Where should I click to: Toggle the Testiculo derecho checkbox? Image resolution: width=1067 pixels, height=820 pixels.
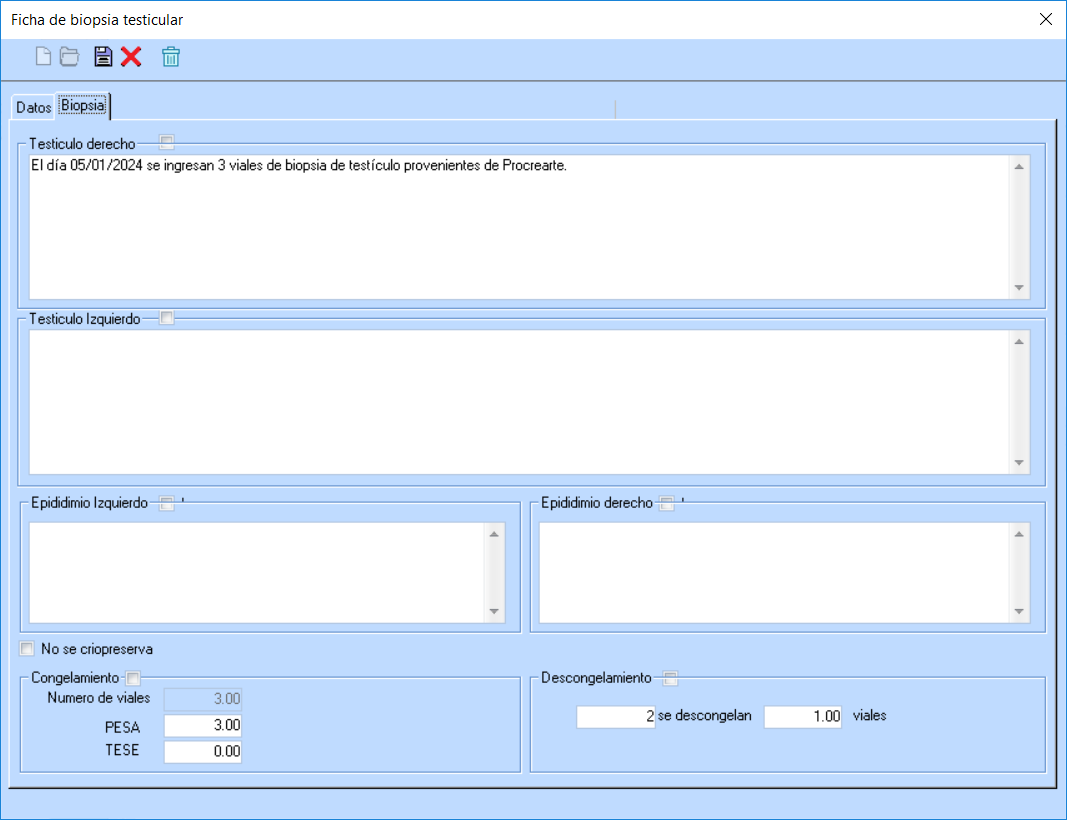pos(167,142)
